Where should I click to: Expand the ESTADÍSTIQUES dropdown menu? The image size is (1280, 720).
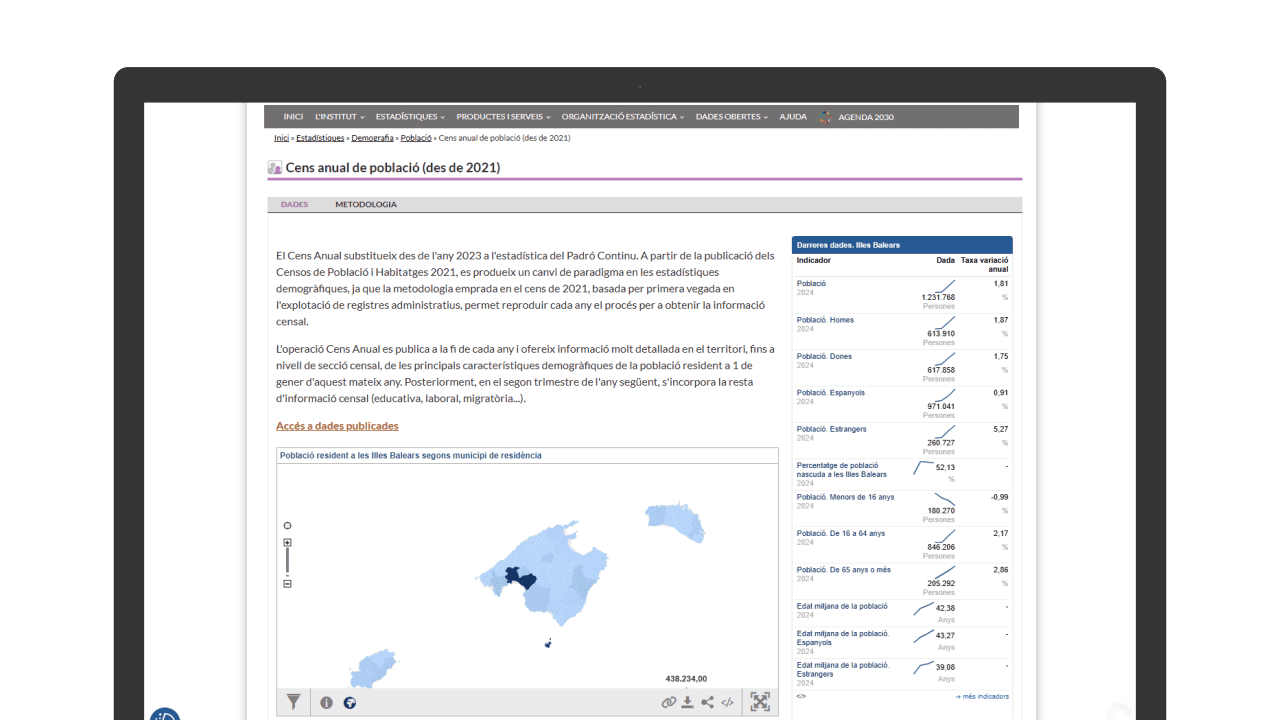410,117
